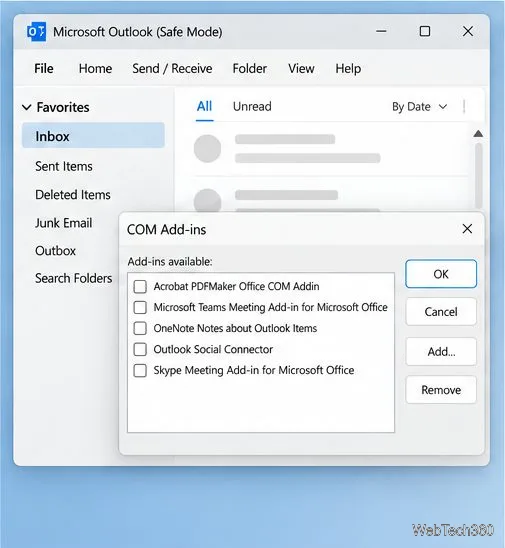Close the COM Add-ins dialog
Image resolution: width=505 pixels, height=548 pixels.
point(467,229)
